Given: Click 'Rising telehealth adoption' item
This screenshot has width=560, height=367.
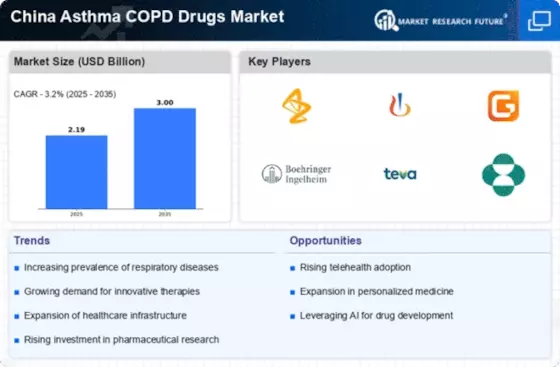Looking at the screenshot, I should tap(355, 267).
